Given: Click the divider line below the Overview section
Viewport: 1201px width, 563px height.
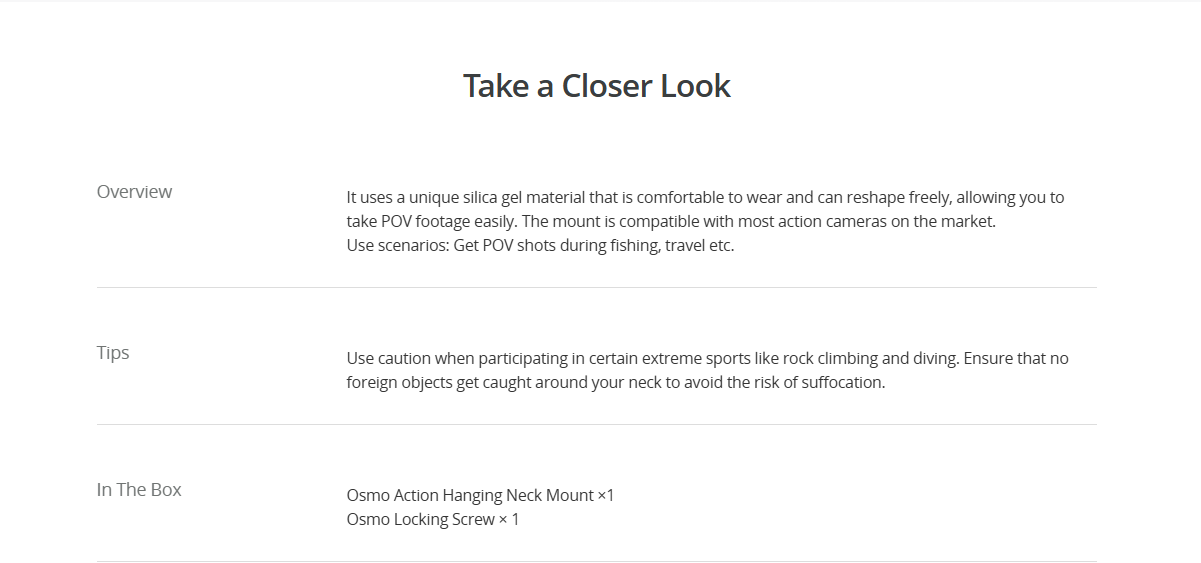Looking at the screenshot, I should (597, 288).
